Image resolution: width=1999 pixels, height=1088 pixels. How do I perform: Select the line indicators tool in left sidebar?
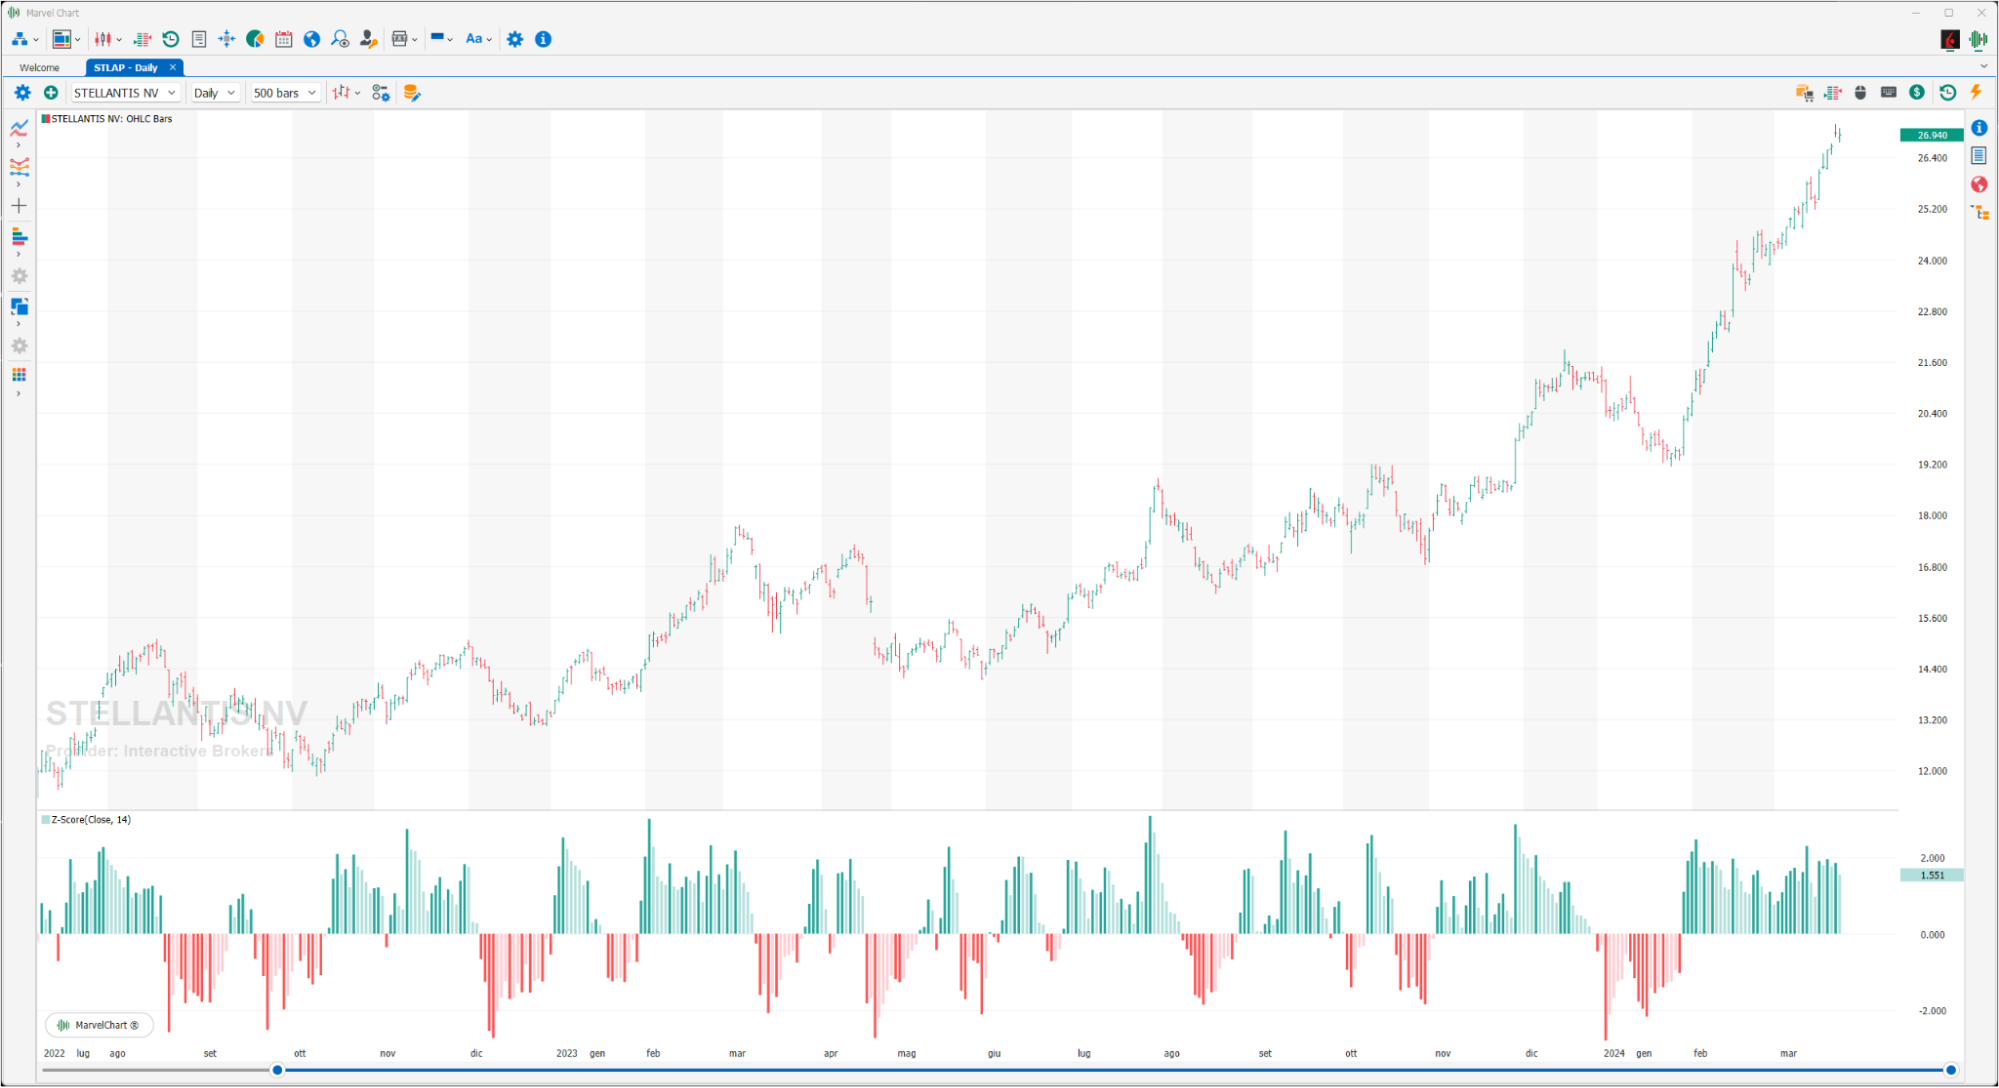point(19,128)
